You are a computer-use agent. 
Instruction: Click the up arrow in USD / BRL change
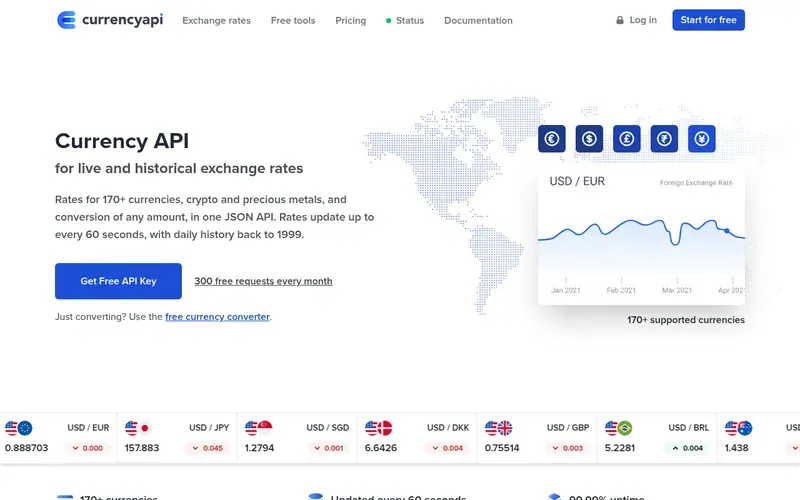[676, 448]
